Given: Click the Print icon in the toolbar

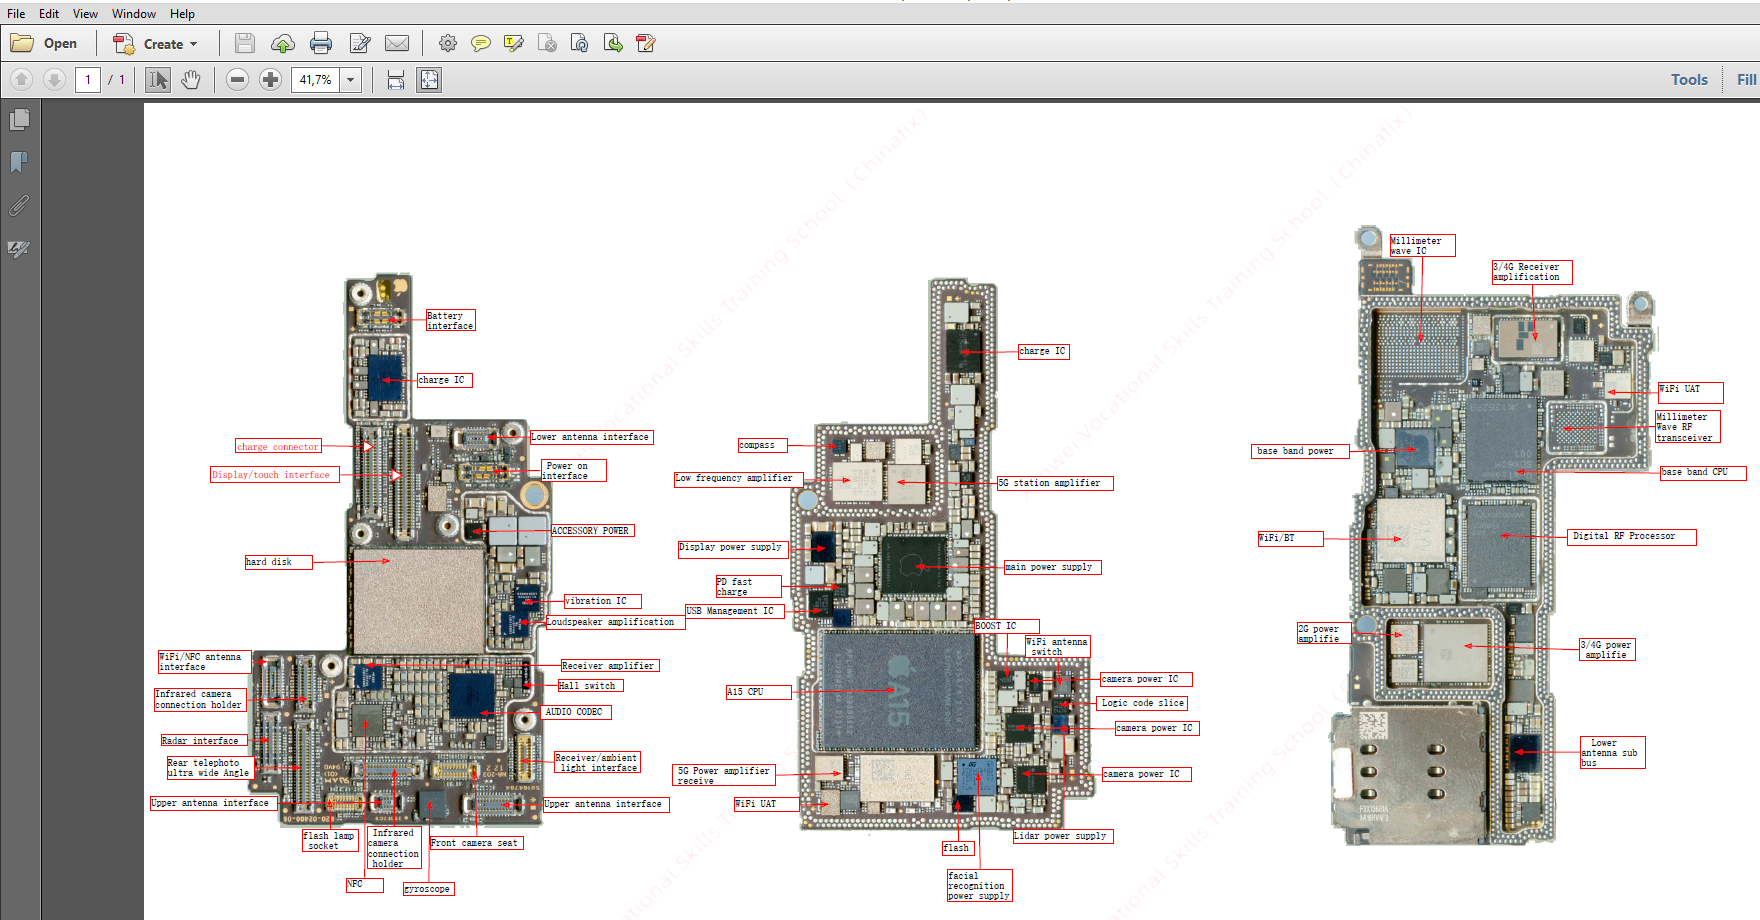Looking at the screenshot, I should pyautogui.click(x=321, y=43).
